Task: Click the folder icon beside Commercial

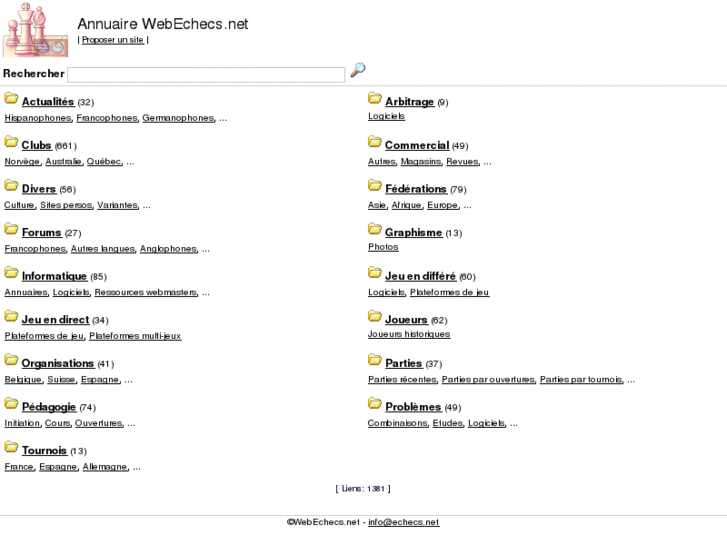Action: click(375, 142)
